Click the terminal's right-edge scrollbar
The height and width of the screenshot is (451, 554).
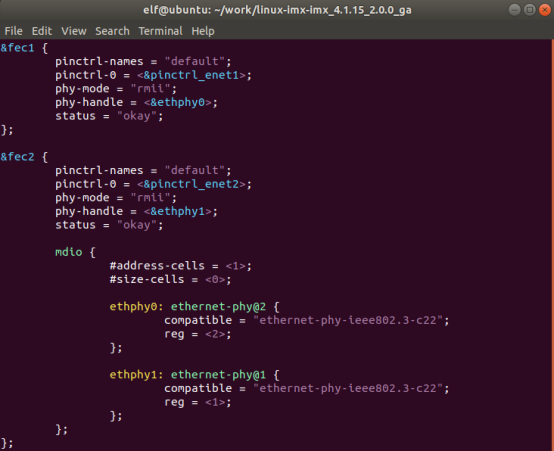click(x=552, y=245)
